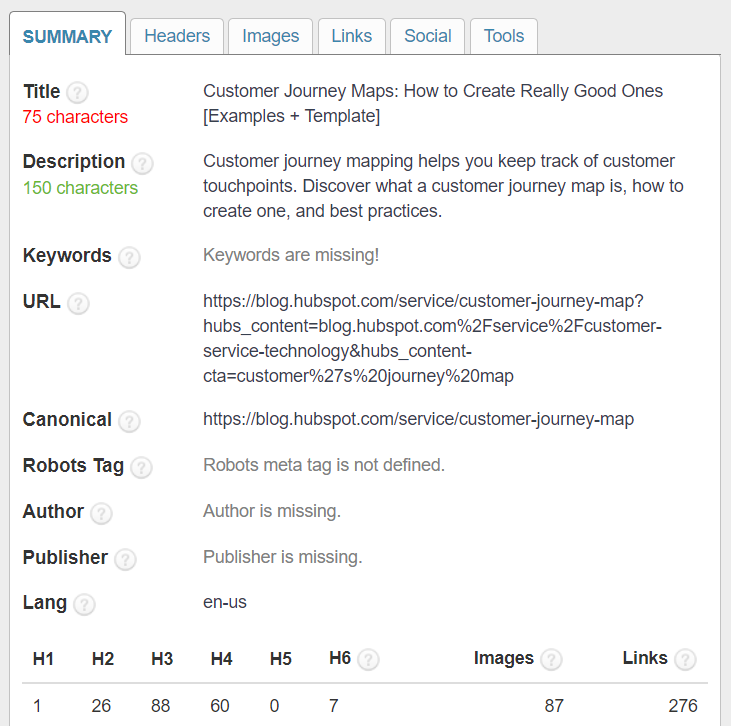Select the Social tab
The image size is (731, 726).
click(427, 36)
